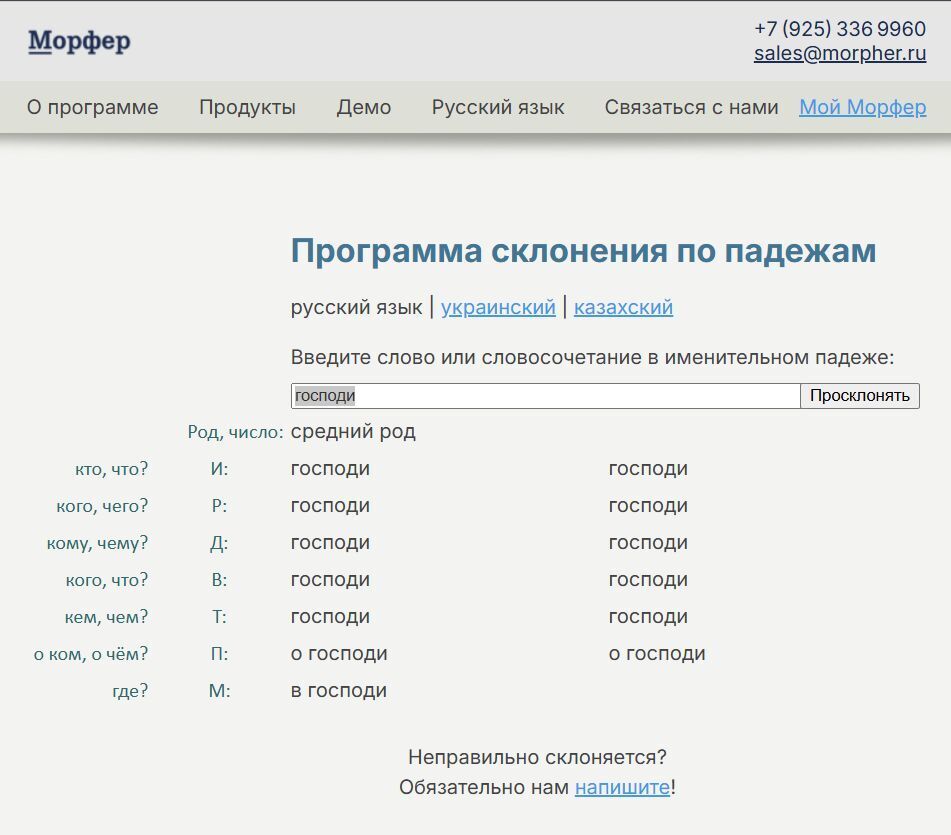Click the средний род result text
Image resolution: width=951 pixels, height=835 pixels.
click(353, 432)
